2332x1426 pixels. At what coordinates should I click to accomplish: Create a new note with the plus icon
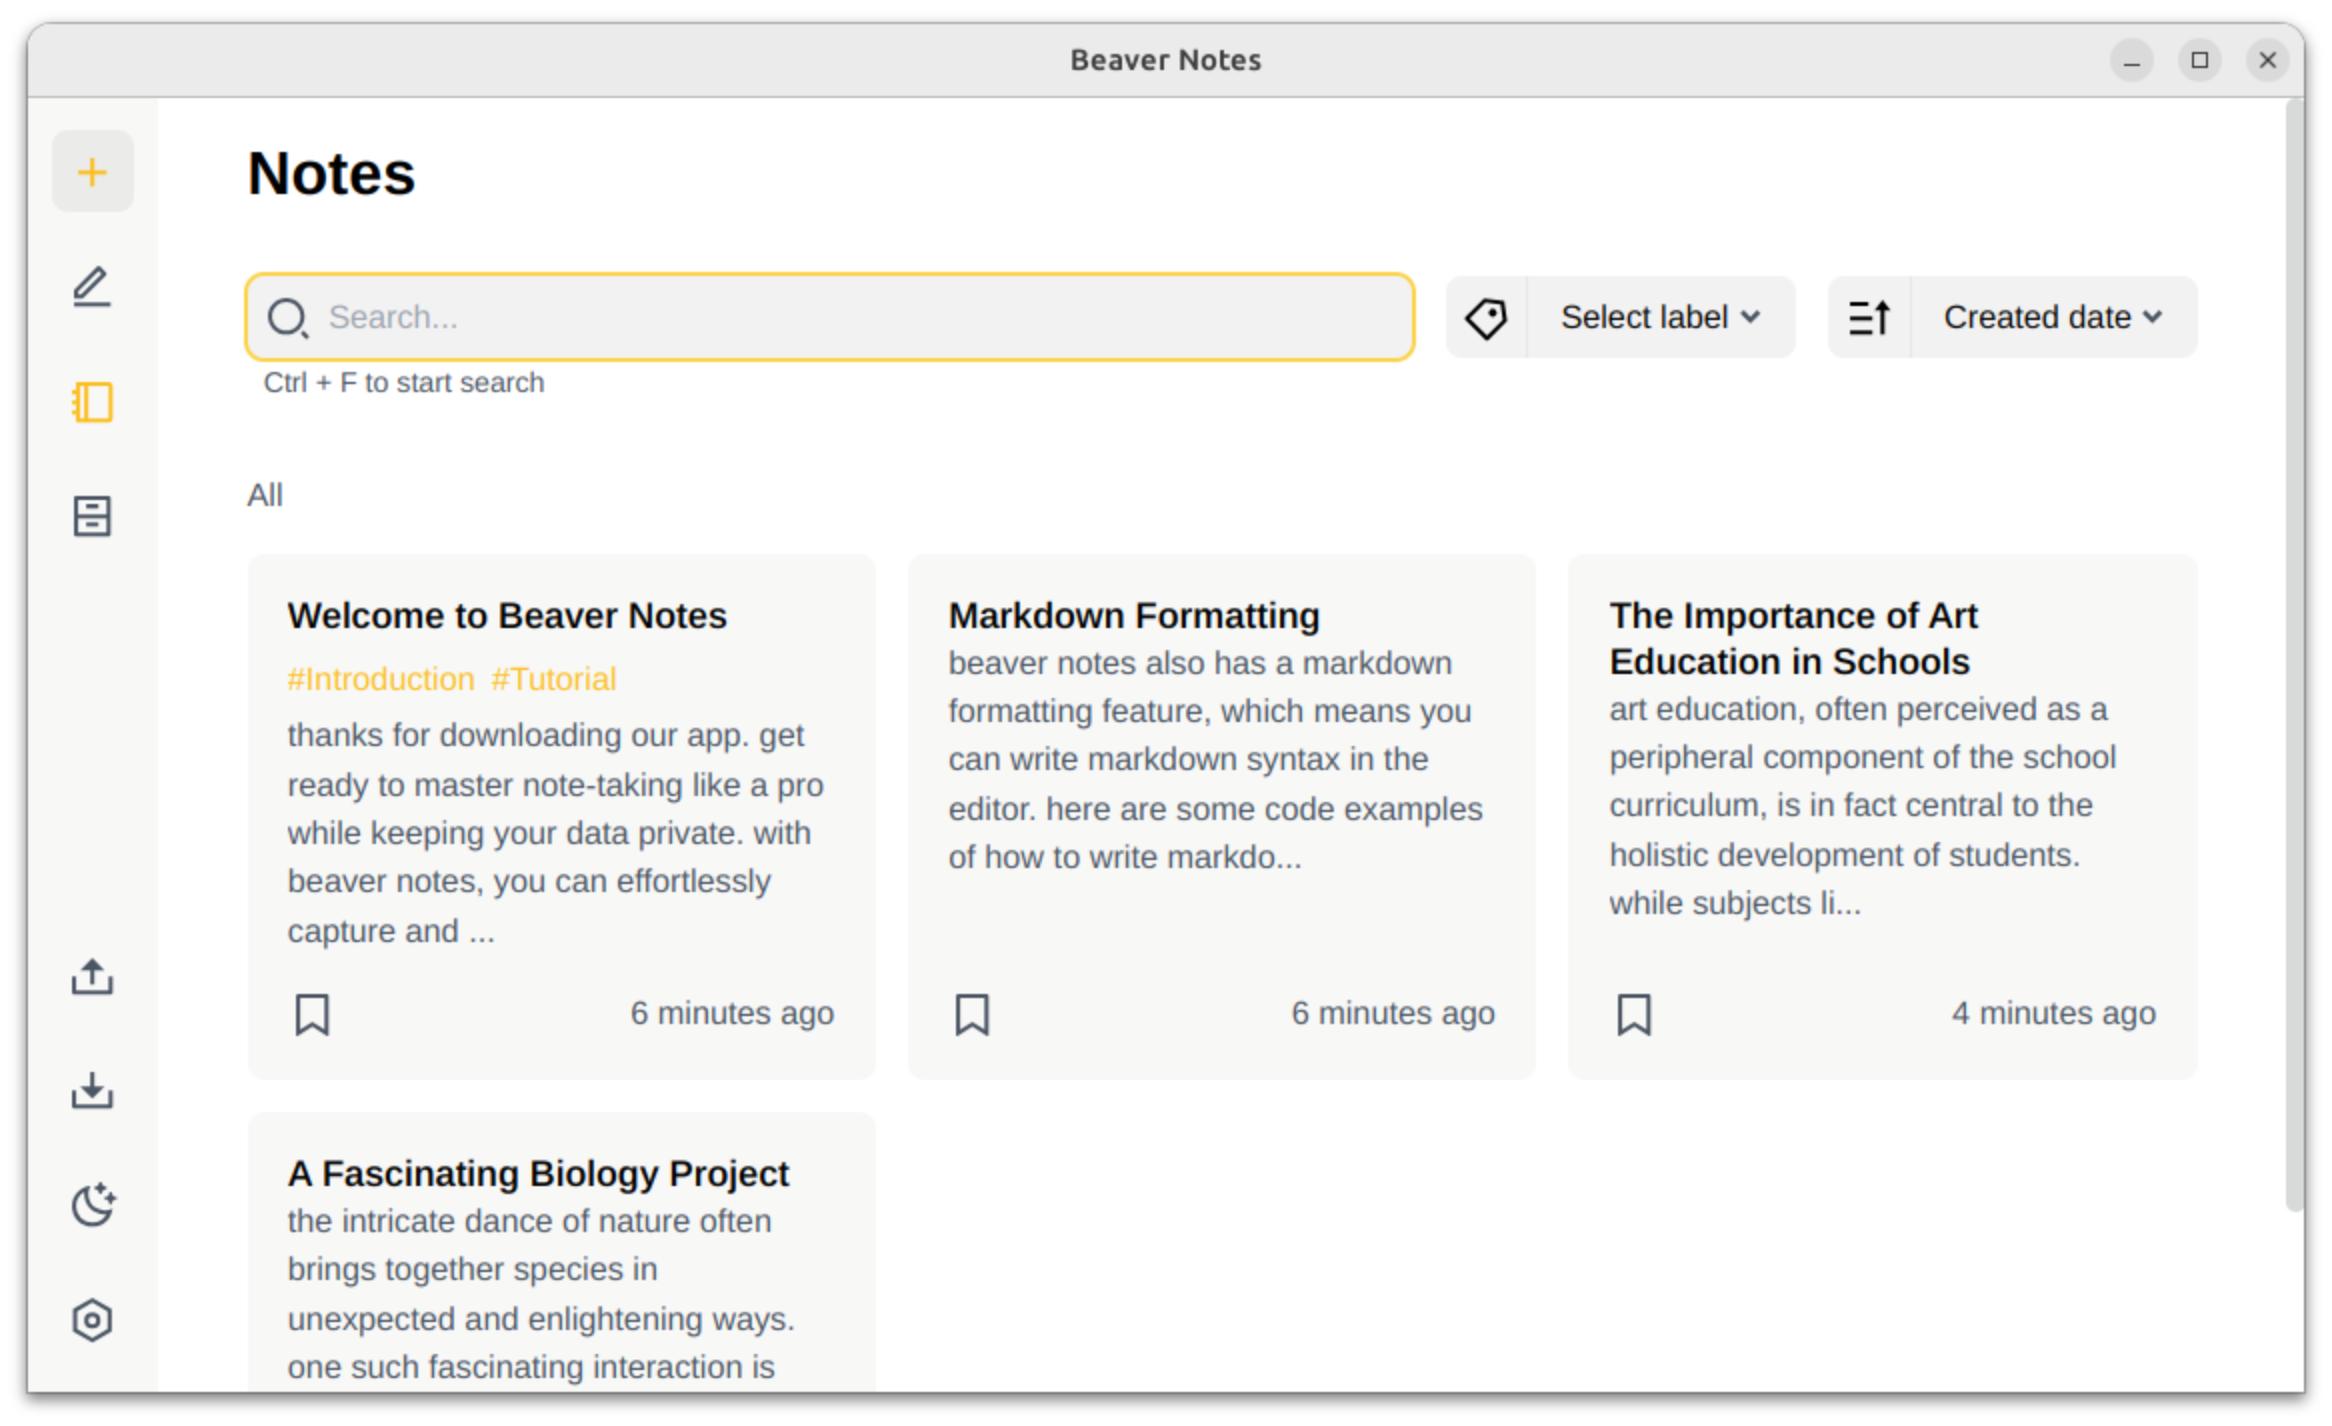[x=92, y=172]
